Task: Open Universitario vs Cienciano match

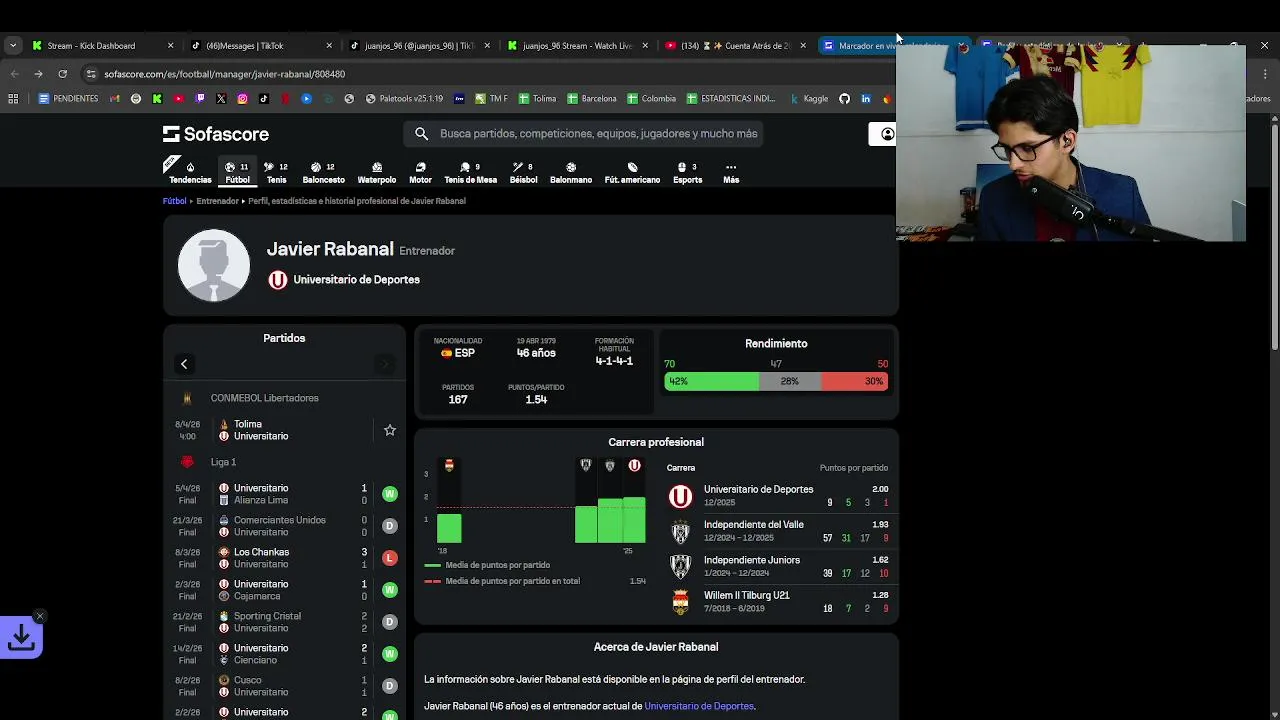Action: click(285, 654)
